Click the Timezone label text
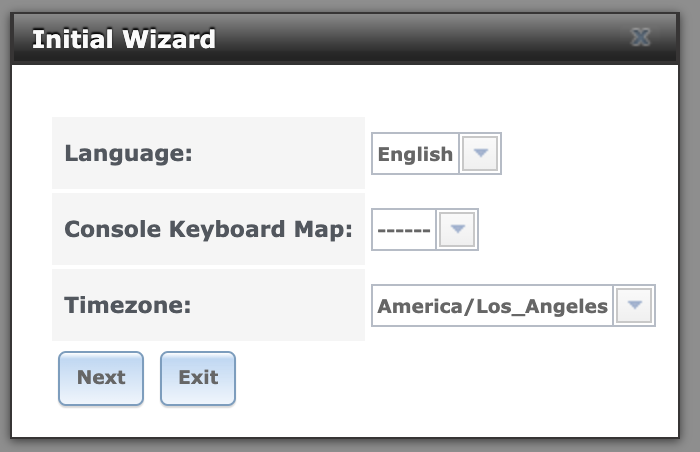Screen dimensions: 700x452 (127, 306)
